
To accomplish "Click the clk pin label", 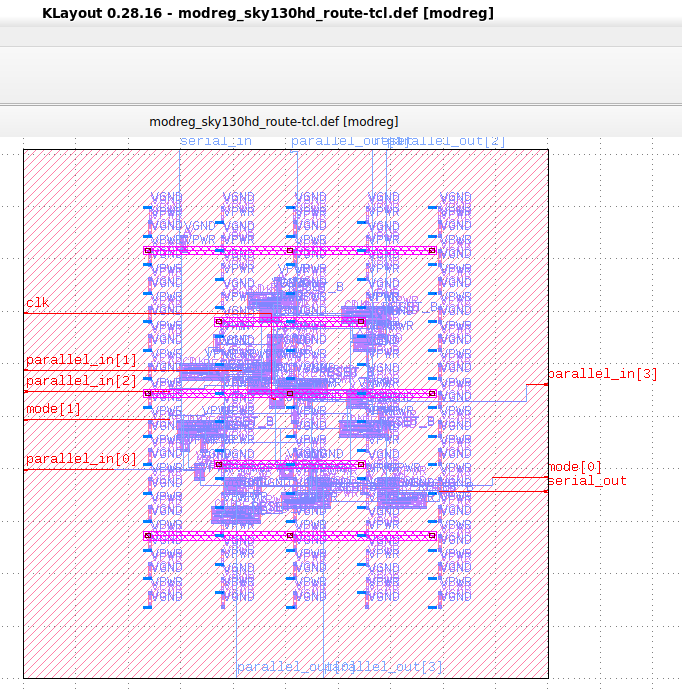I will click(x=38, y=303).
